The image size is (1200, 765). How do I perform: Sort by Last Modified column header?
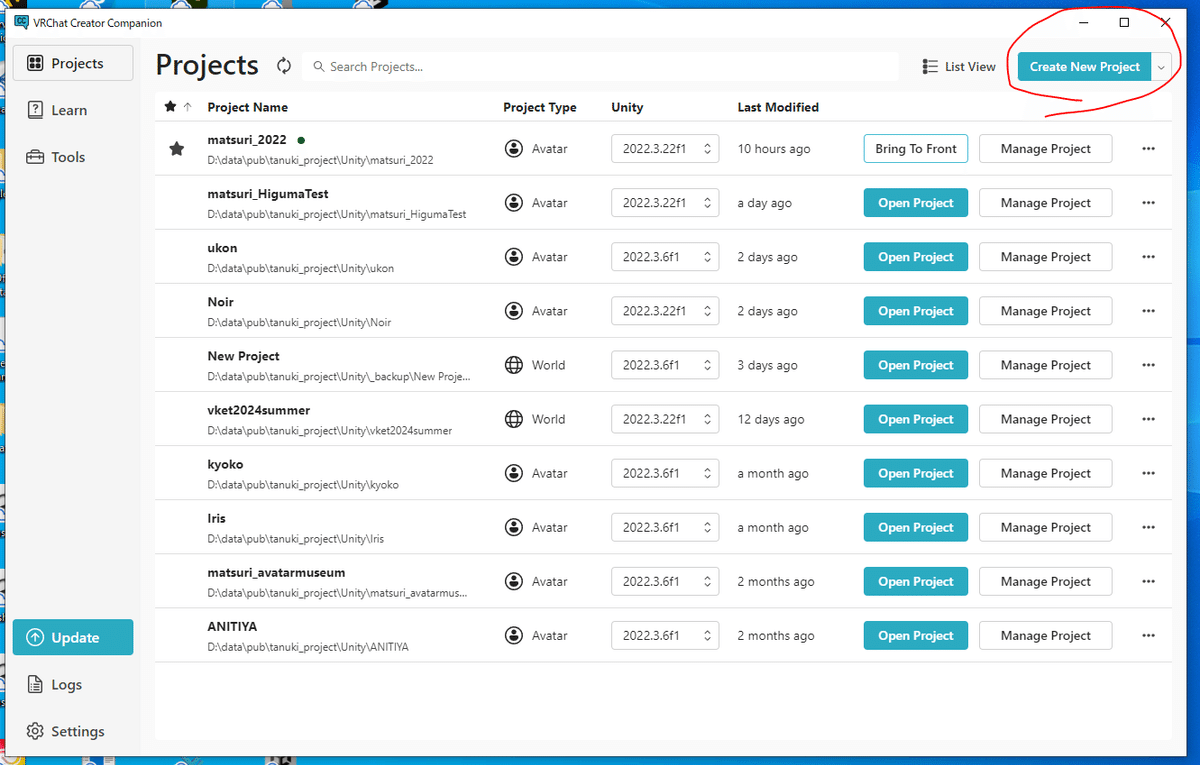click(x=778, y=107)
